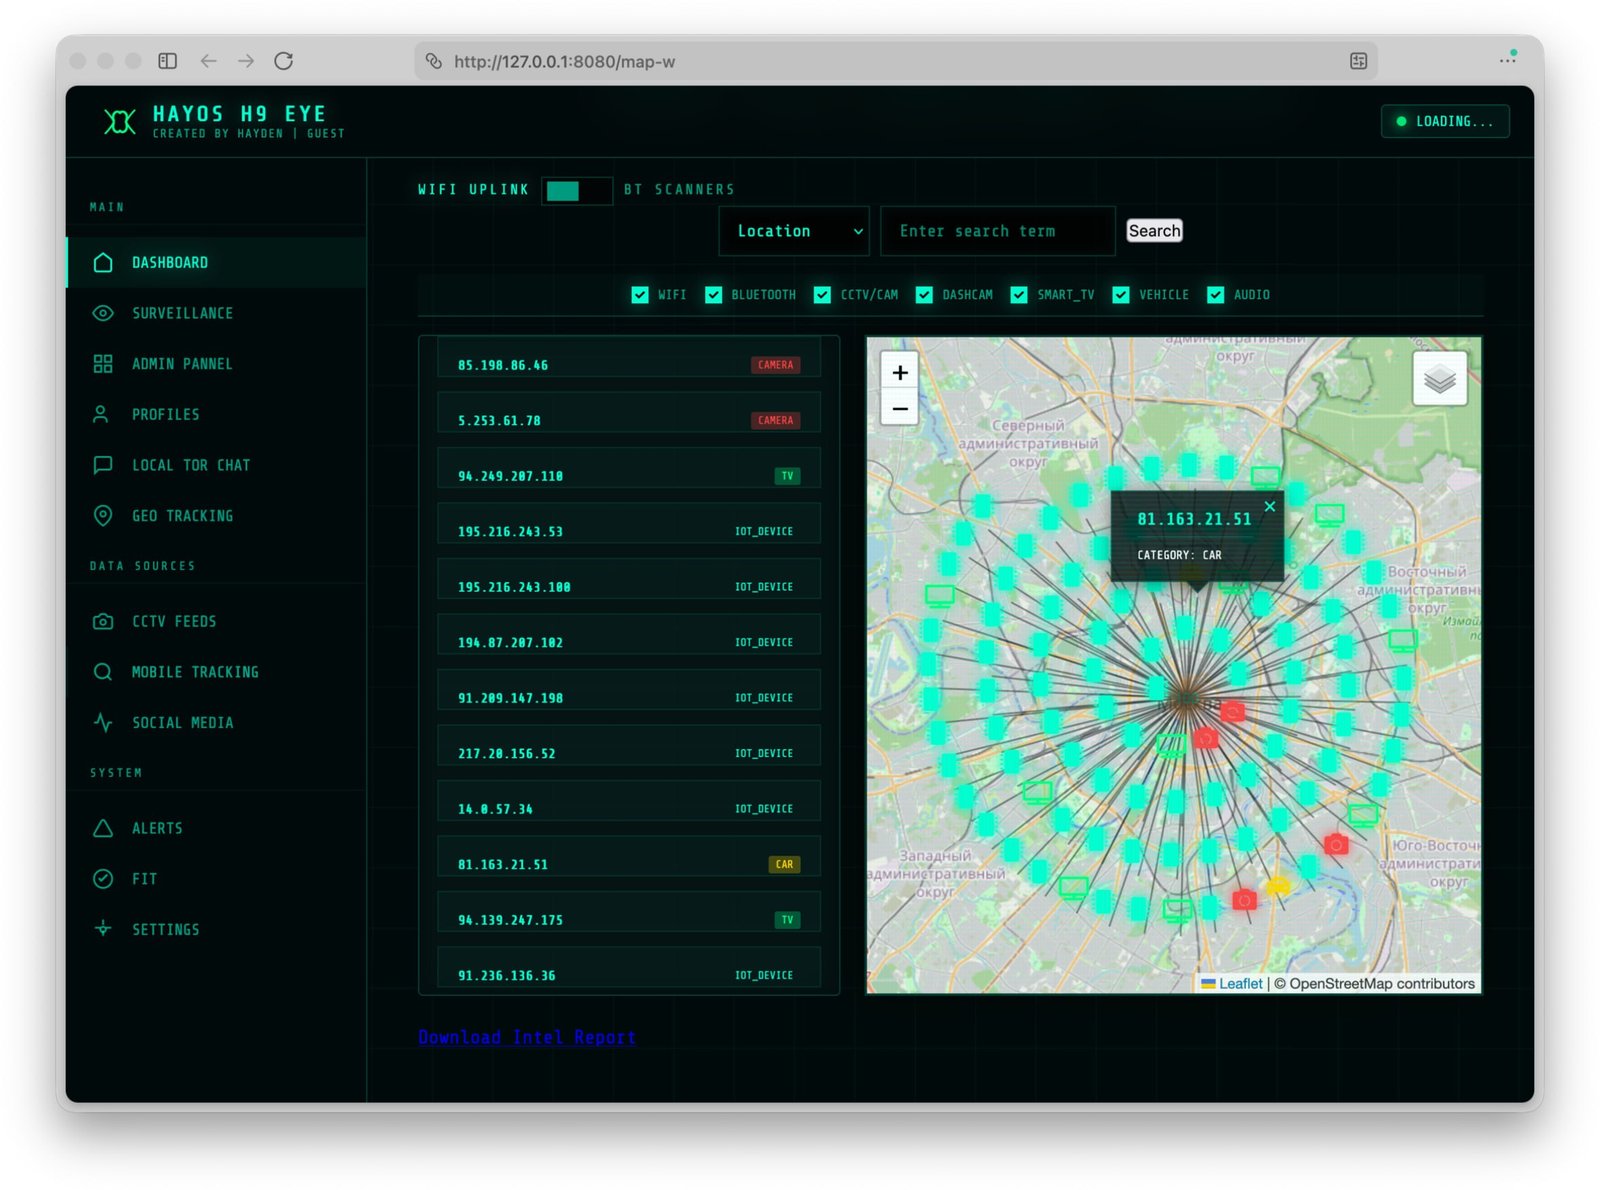Viewport: 1600px width, 1190px height.
Task: Click the Social Media pulse icon
Action: coord(103,722)
